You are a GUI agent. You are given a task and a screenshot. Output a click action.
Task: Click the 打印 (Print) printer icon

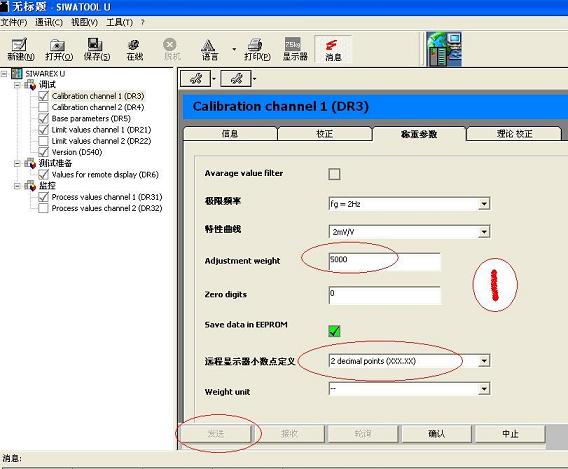(x=256, y=49)
